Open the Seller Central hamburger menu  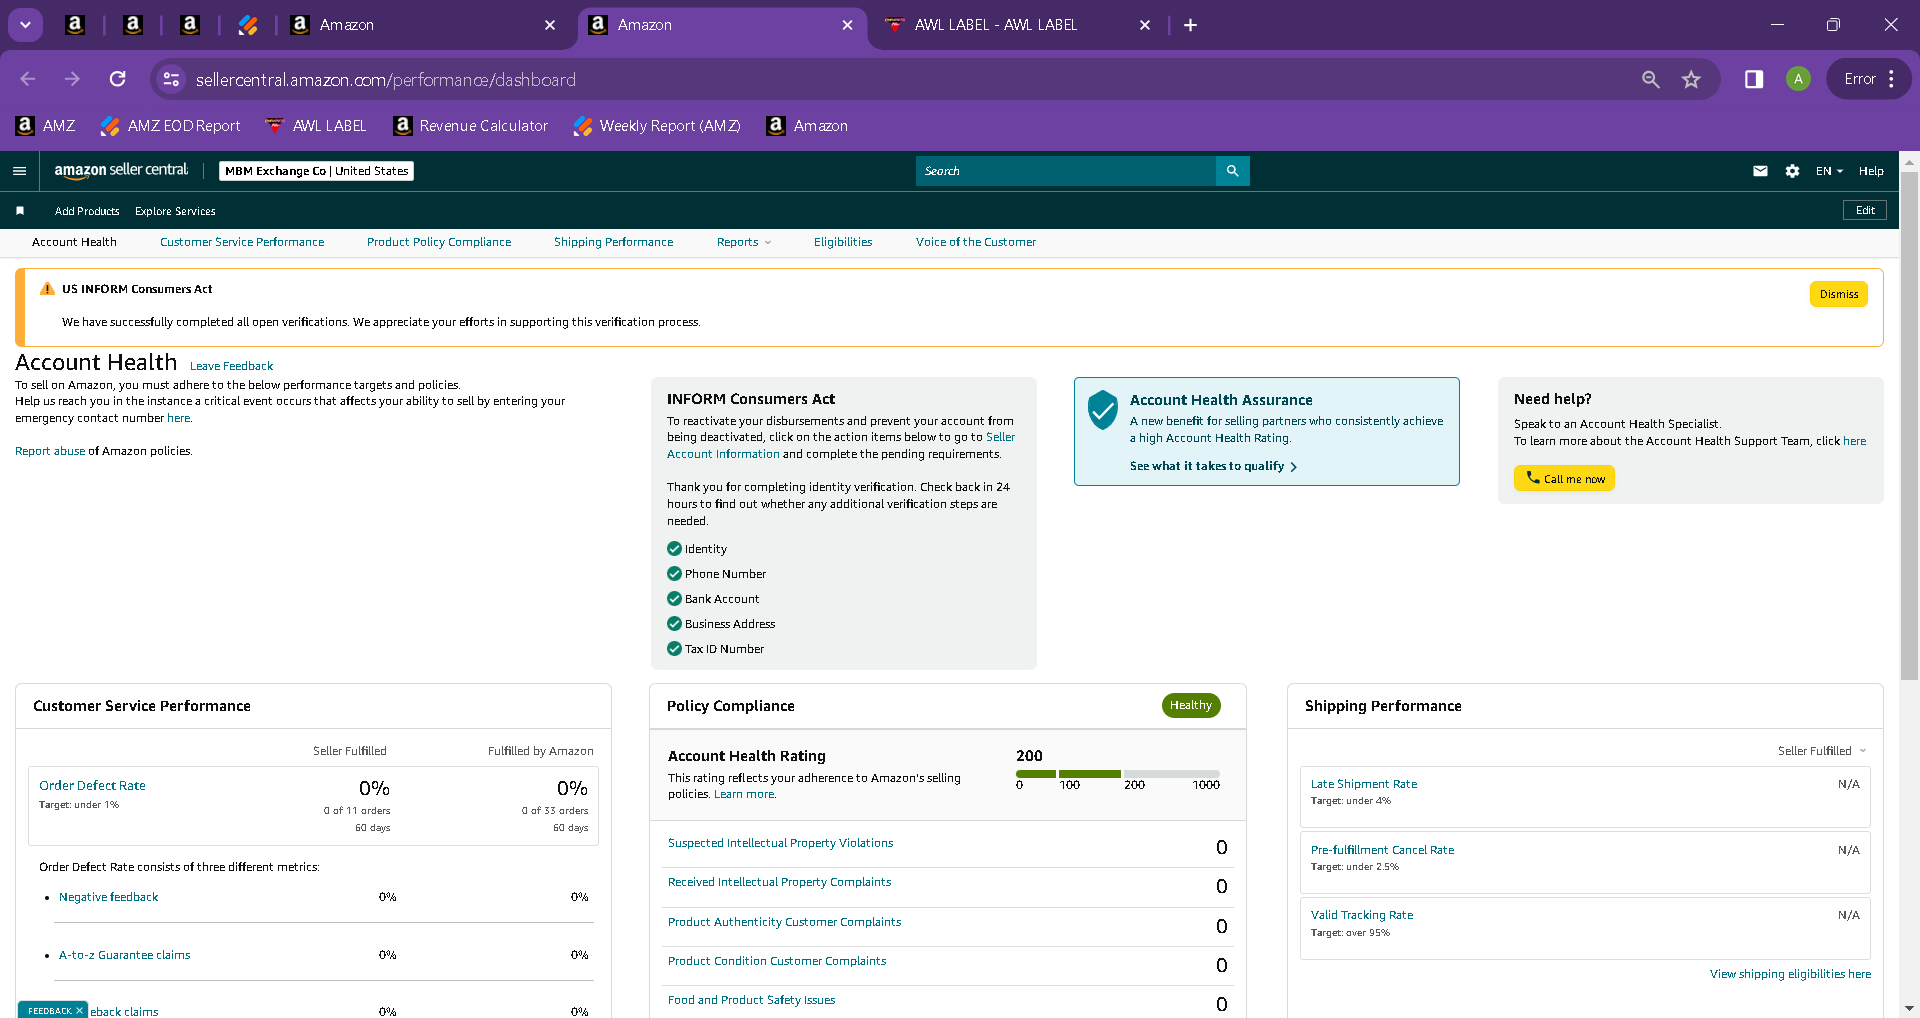(x=19, y=171)
